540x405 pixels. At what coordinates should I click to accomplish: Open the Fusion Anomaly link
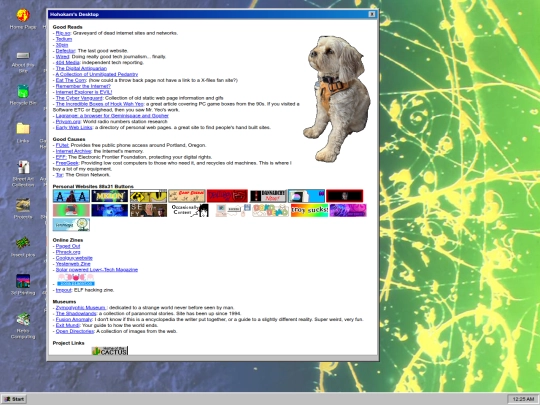pyautogui.click(x=74, y=319)
